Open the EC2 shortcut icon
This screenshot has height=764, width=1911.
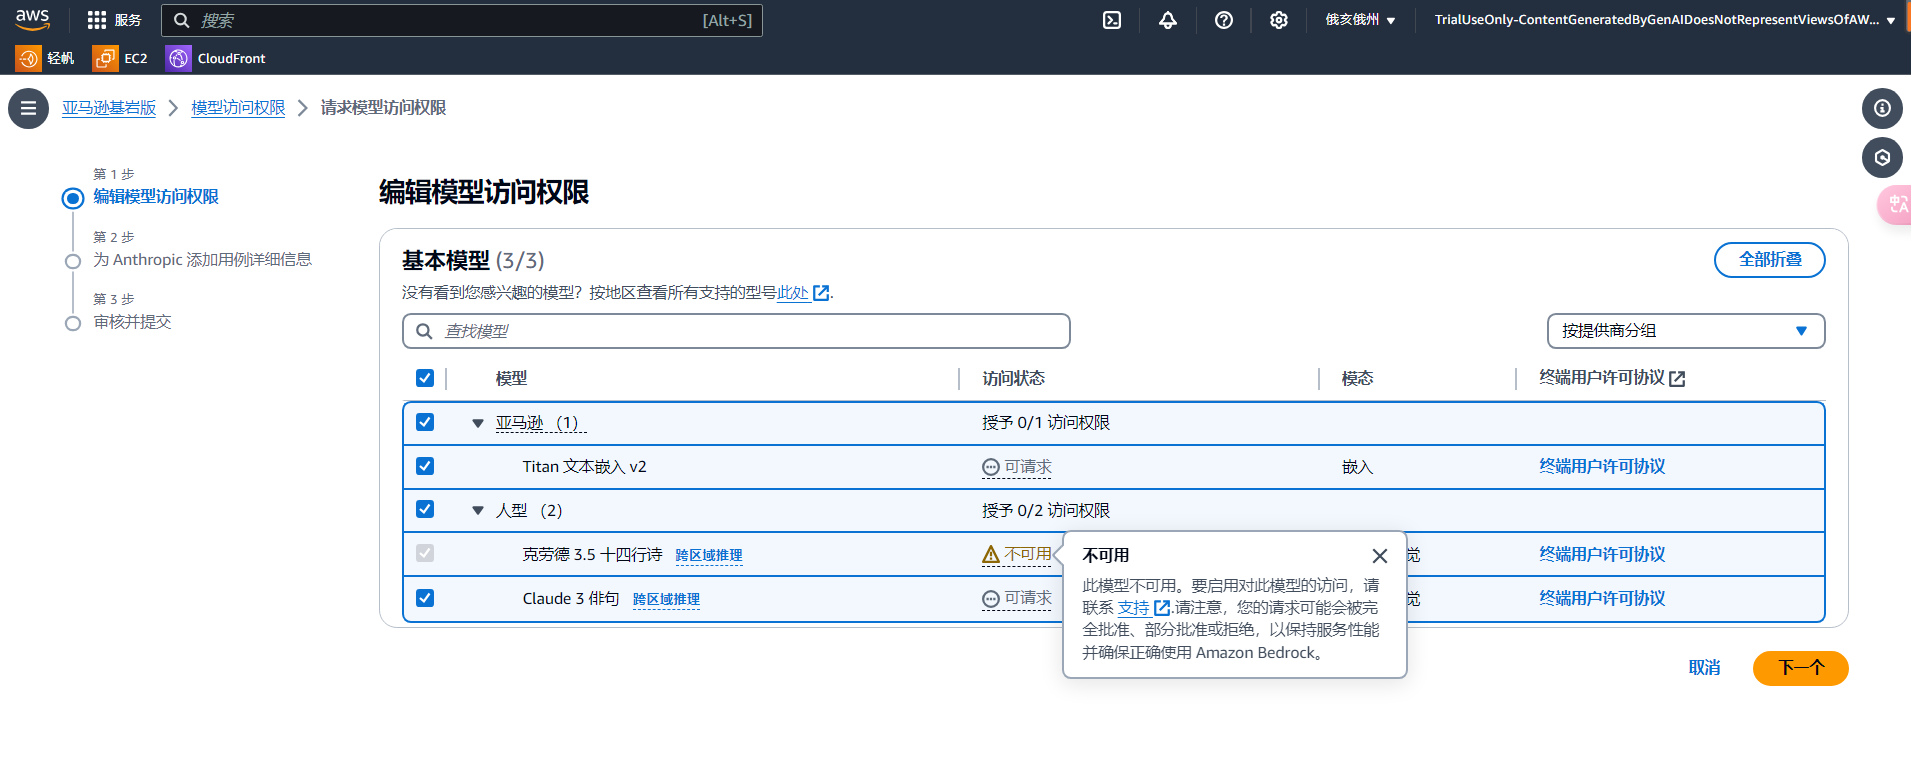105,58
